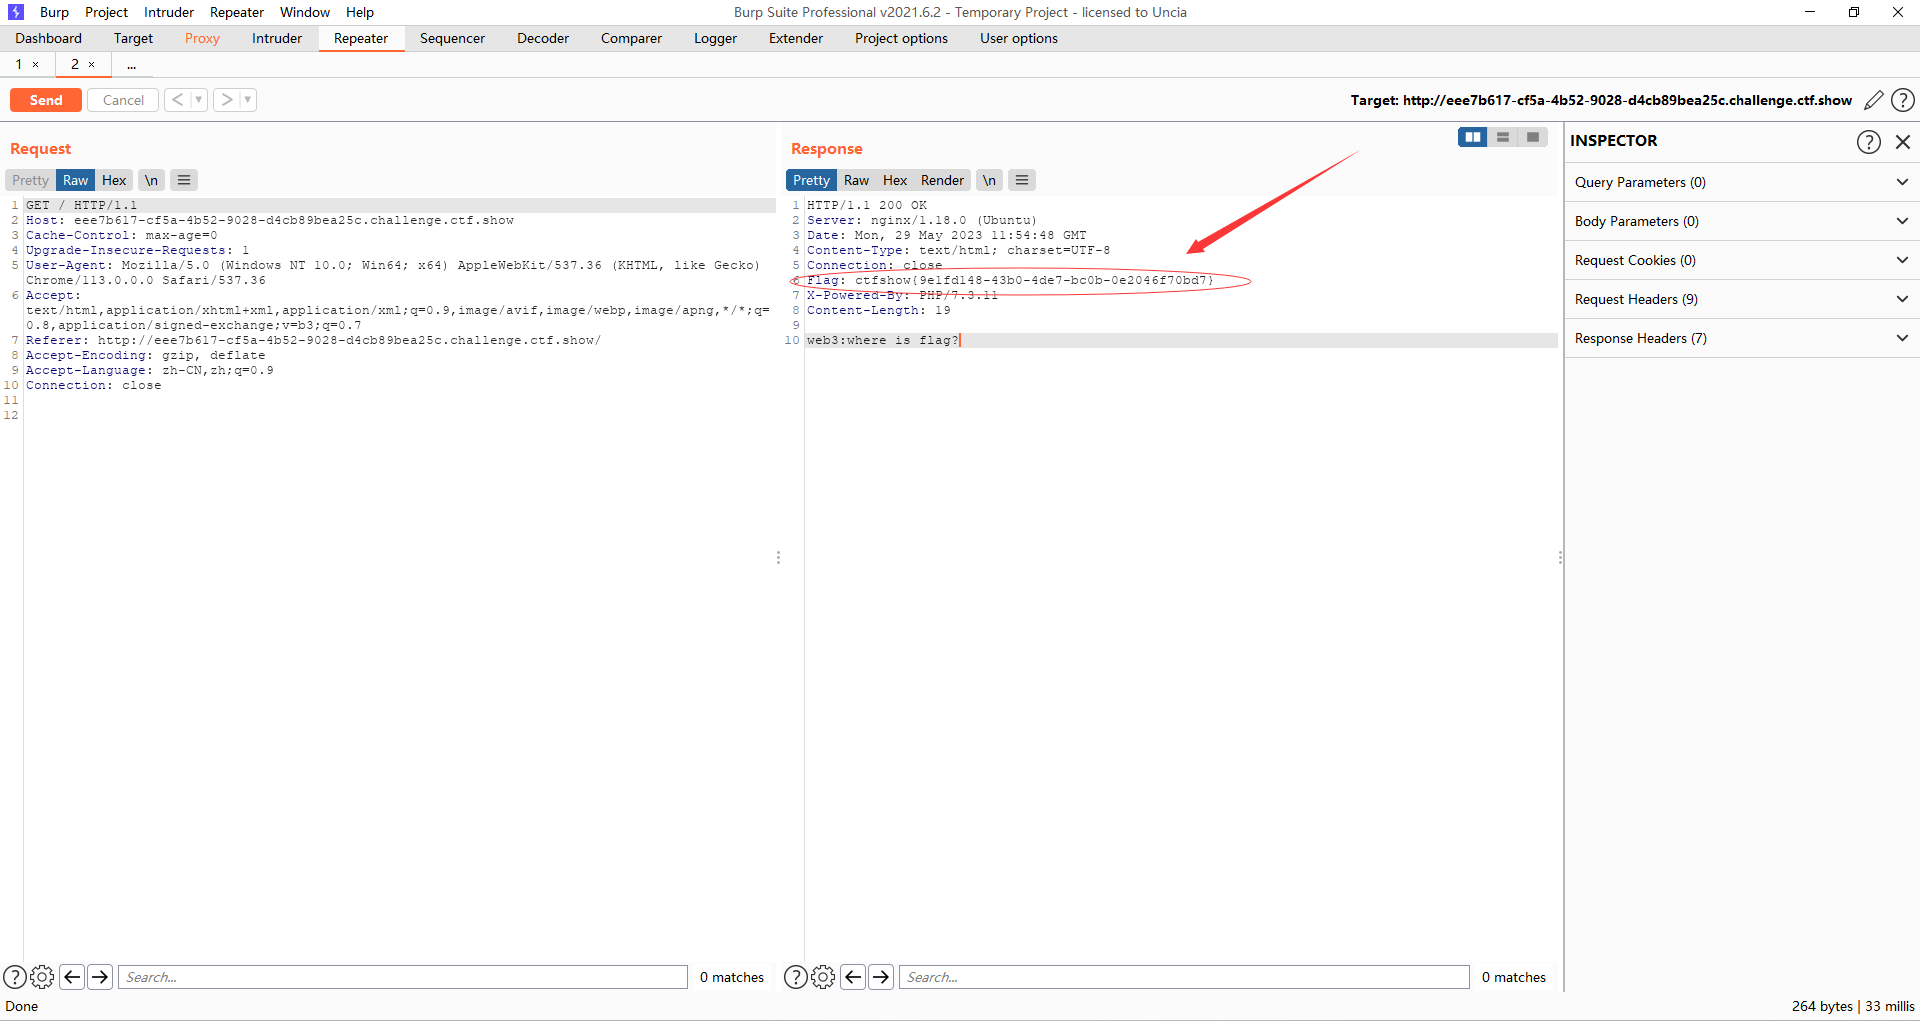Click the orange Send button
Viewport: 1920px width, 1021px height.
[x=46, y=100]
